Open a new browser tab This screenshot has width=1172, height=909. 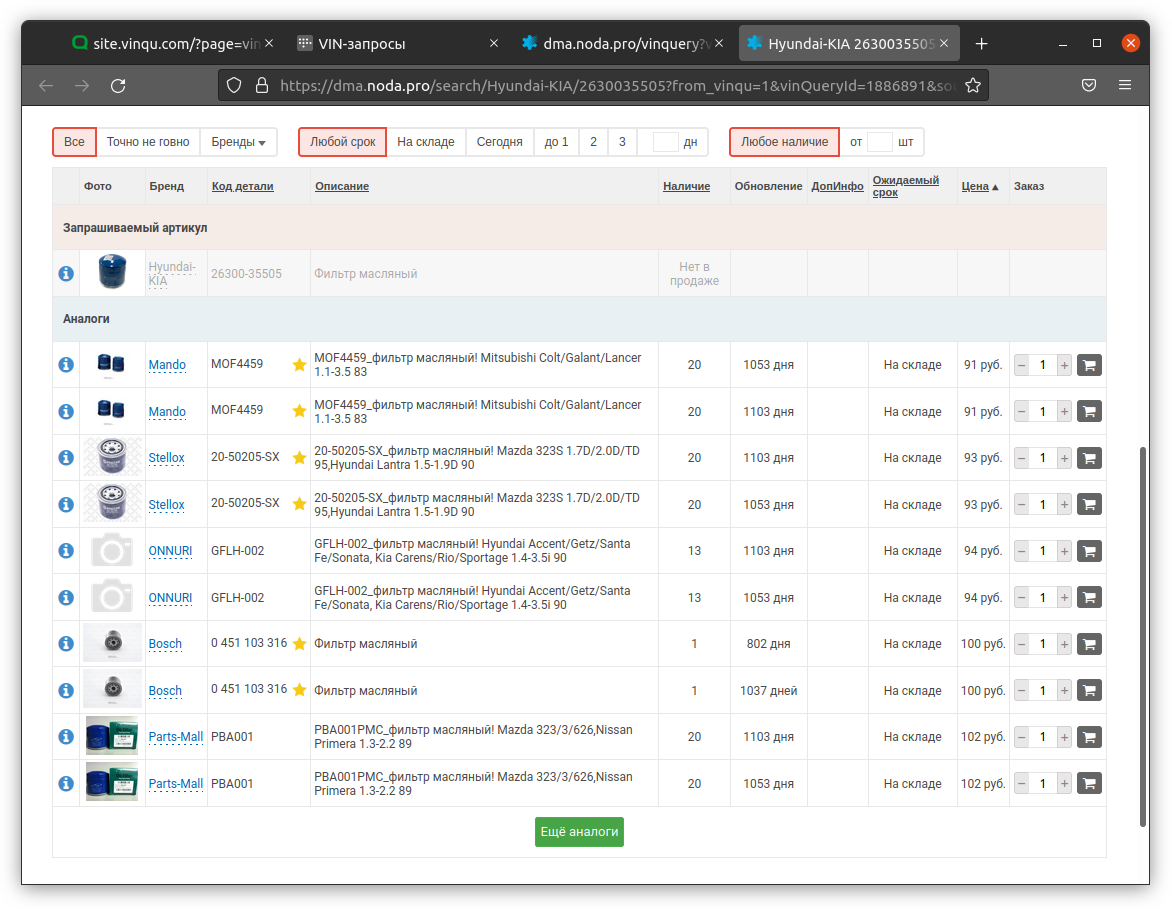[981, 43]
